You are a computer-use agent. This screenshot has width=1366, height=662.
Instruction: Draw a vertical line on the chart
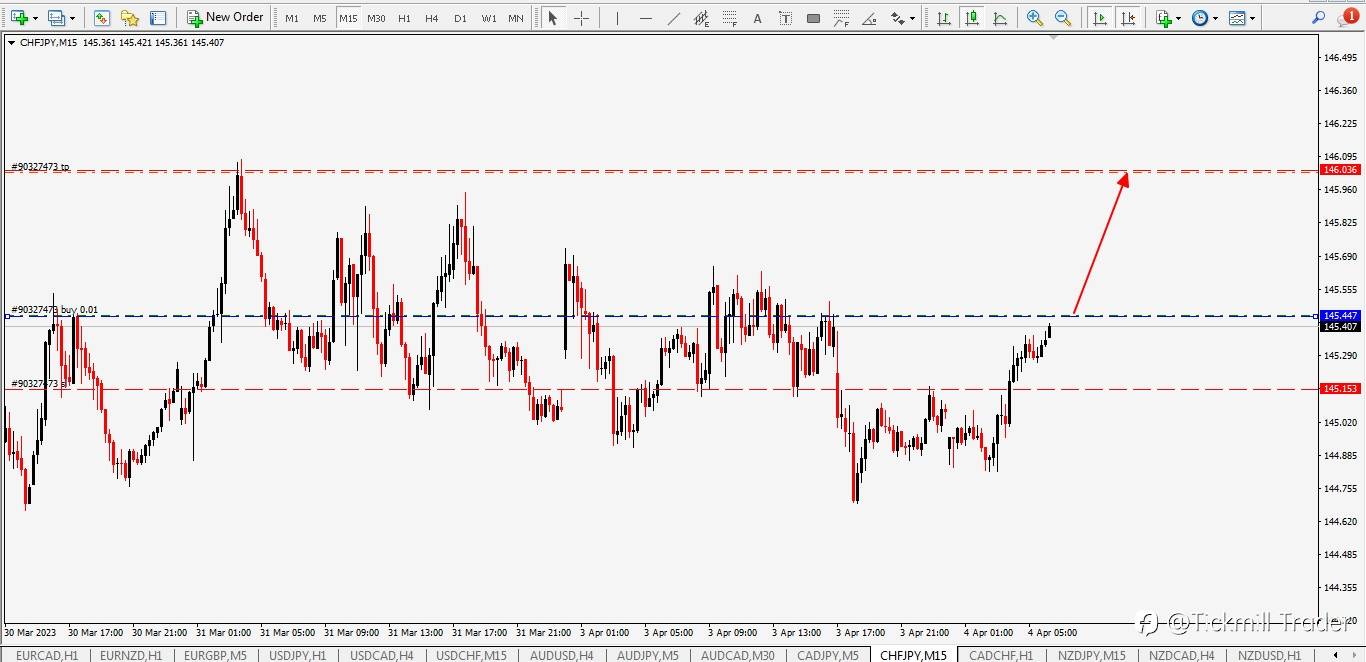point(617,18)
